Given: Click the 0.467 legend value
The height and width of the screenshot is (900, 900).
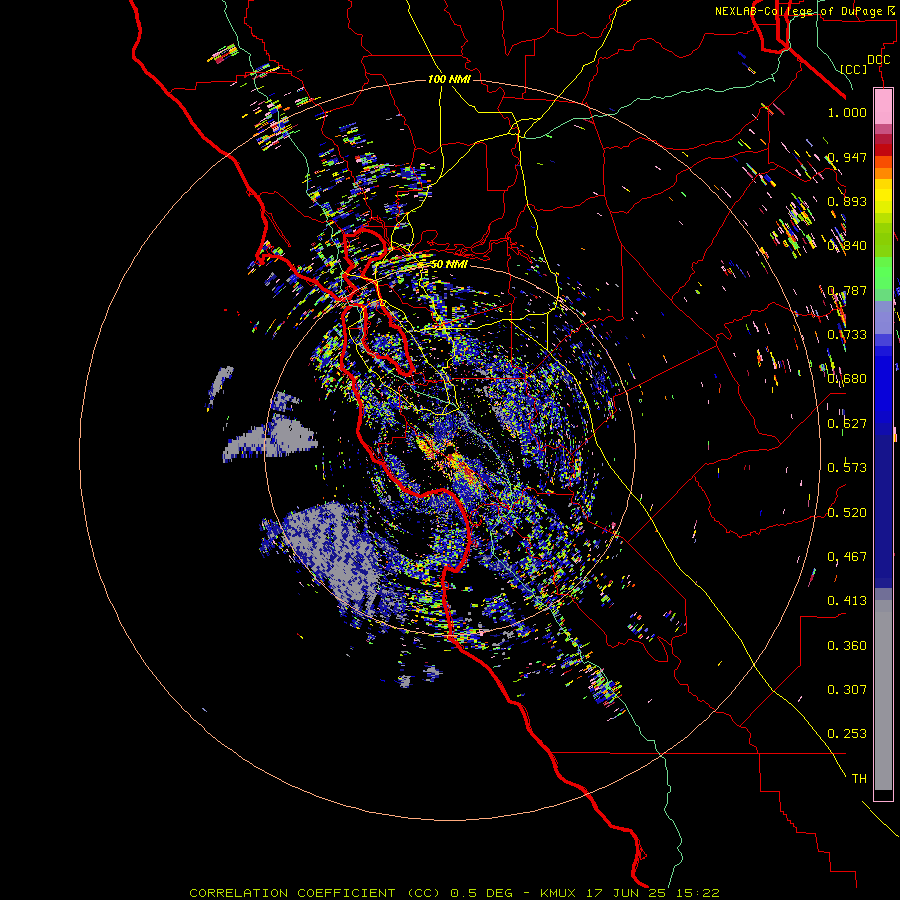Looking at the screenshot, I should 847,557.
